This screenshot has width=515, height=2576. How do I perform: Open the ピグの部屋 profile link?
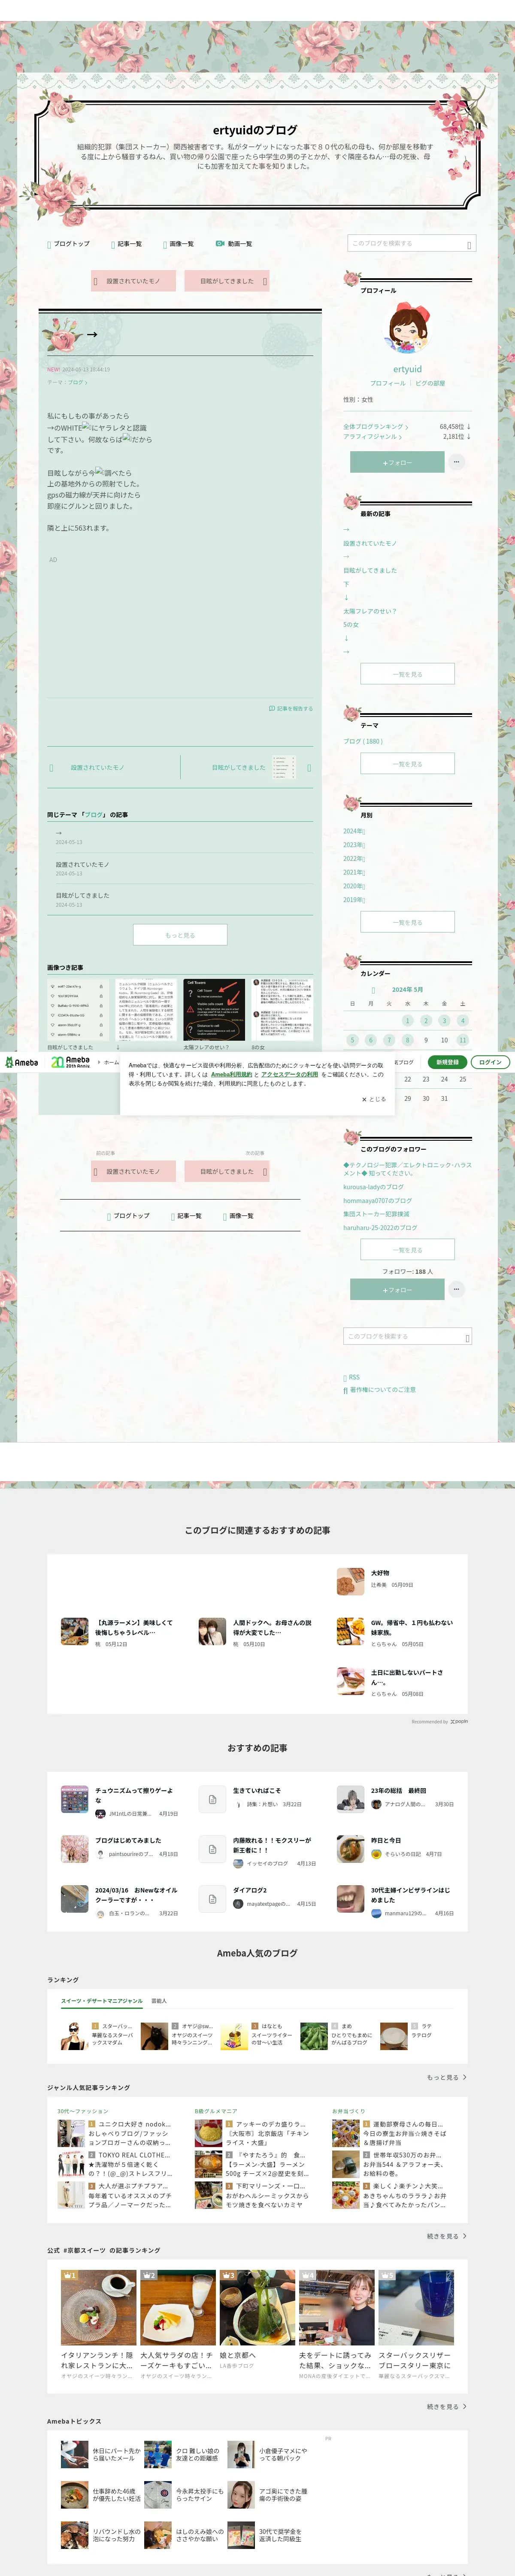(x=430, y=383)
